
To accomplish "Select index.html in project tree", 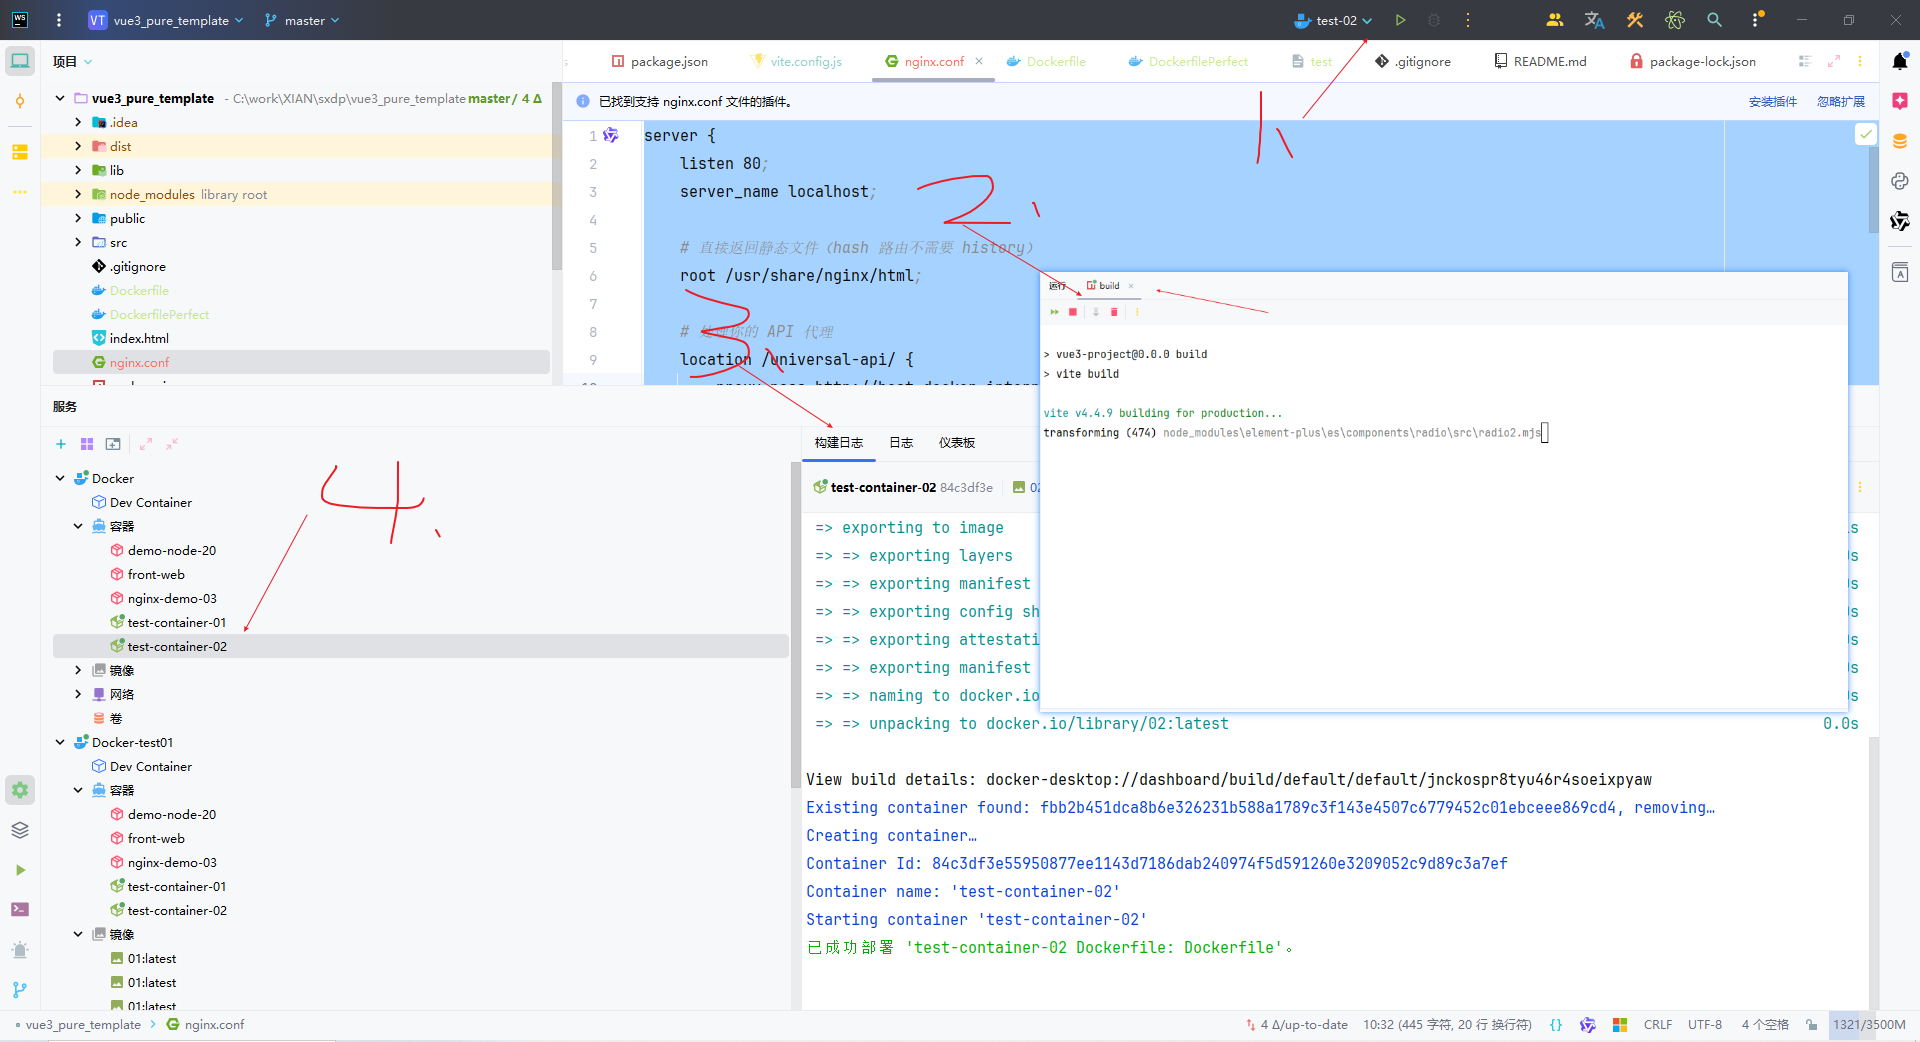I will 138,338.
